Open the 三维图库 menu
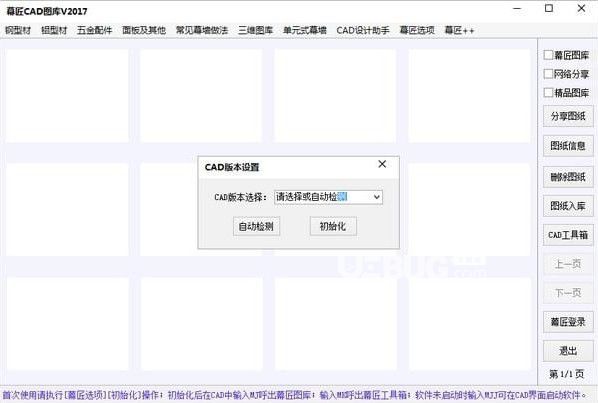598x403 pixels. (256, 30)
